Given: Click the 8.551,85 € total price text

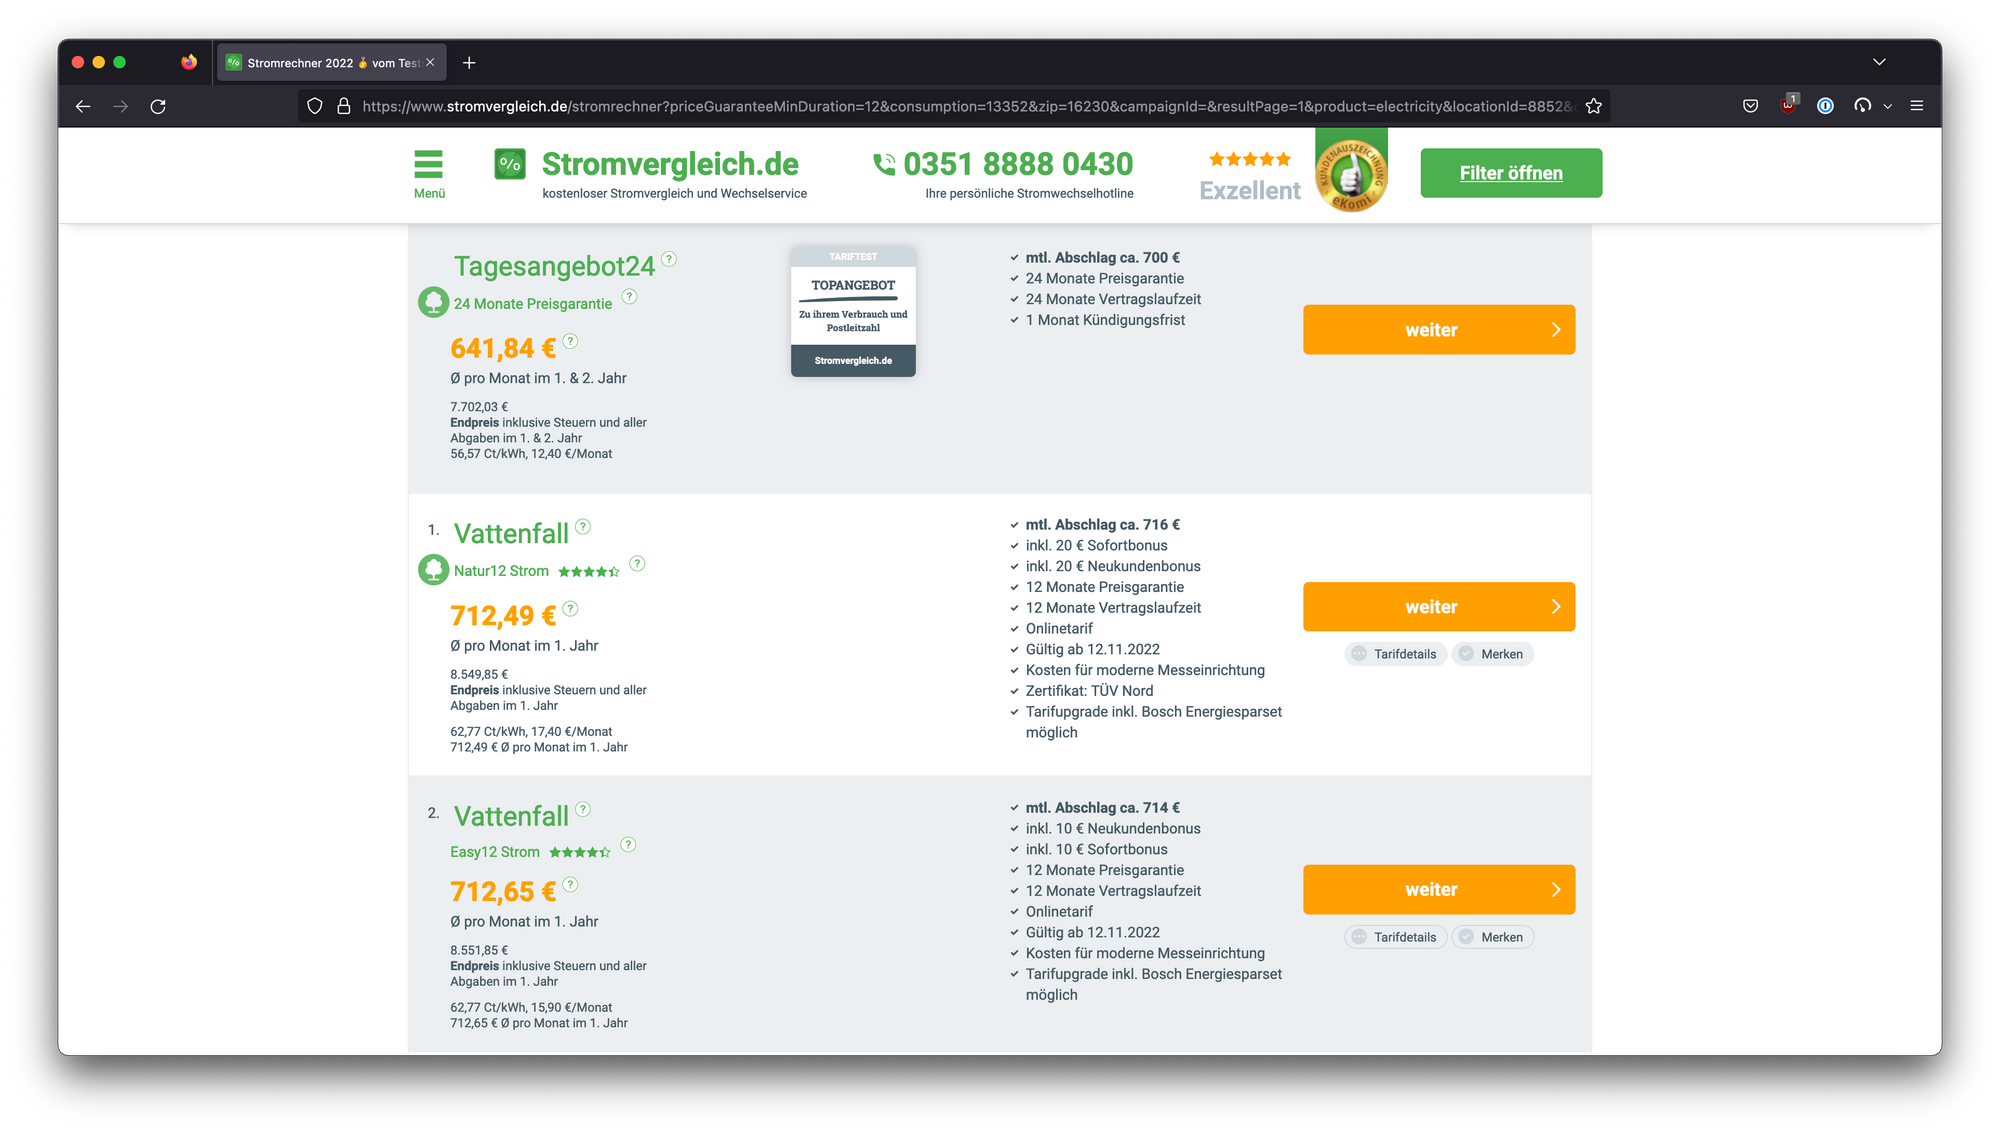Looking at the screenshot, I should (x=479, y=951).
